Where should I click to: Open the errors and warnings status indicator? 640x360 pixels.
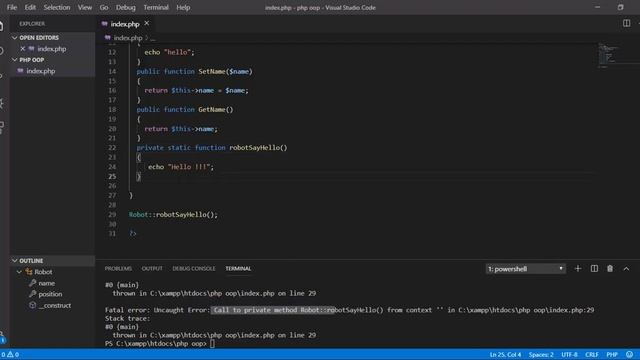(x=9, y=354)
